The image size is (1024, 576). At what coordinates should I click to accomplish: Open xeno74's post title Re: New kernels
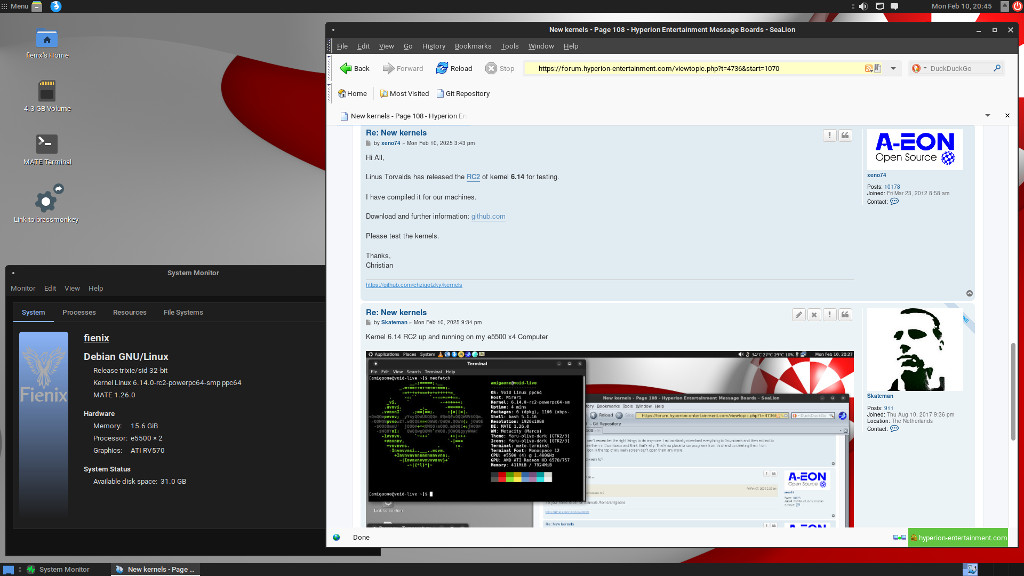[396, 133]
